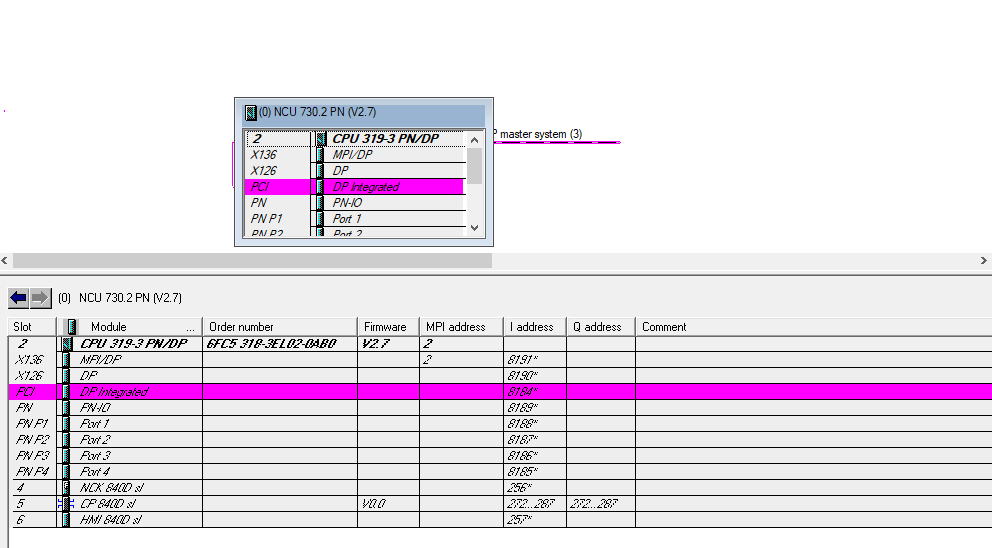Screen dimensions: 992x548
Task: Click horizontal scrollbar left arrow
Action: [x=5, y=260]
